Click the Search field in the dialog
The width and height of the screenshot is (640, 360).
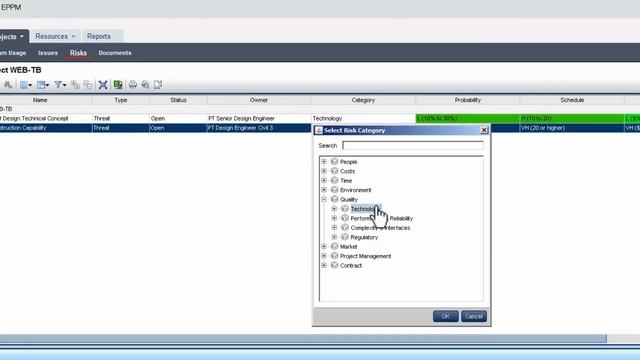click(413, 145)
